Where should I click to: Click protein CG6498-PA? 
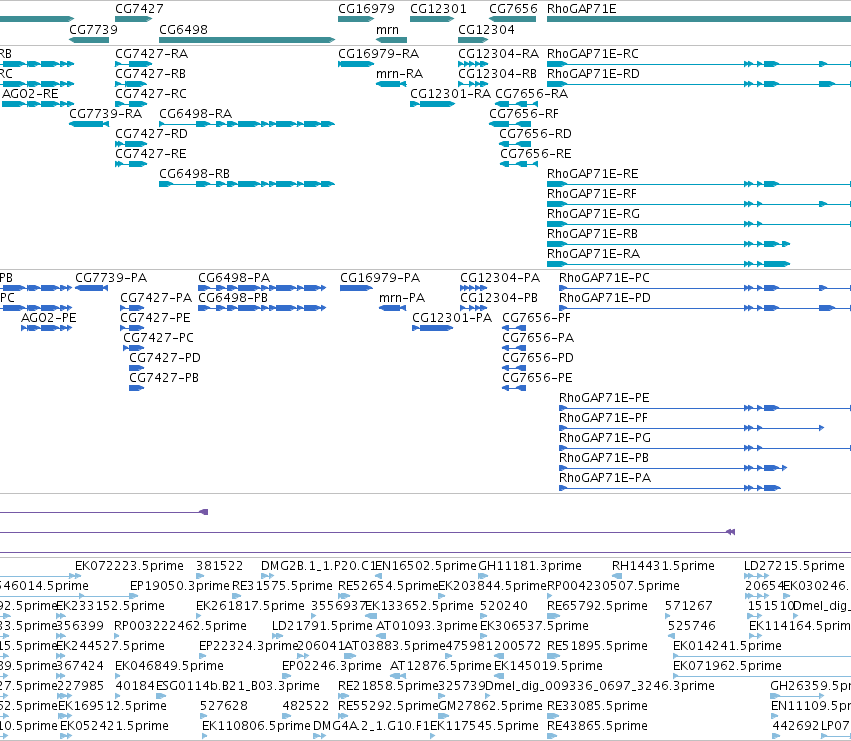point(234,278)
